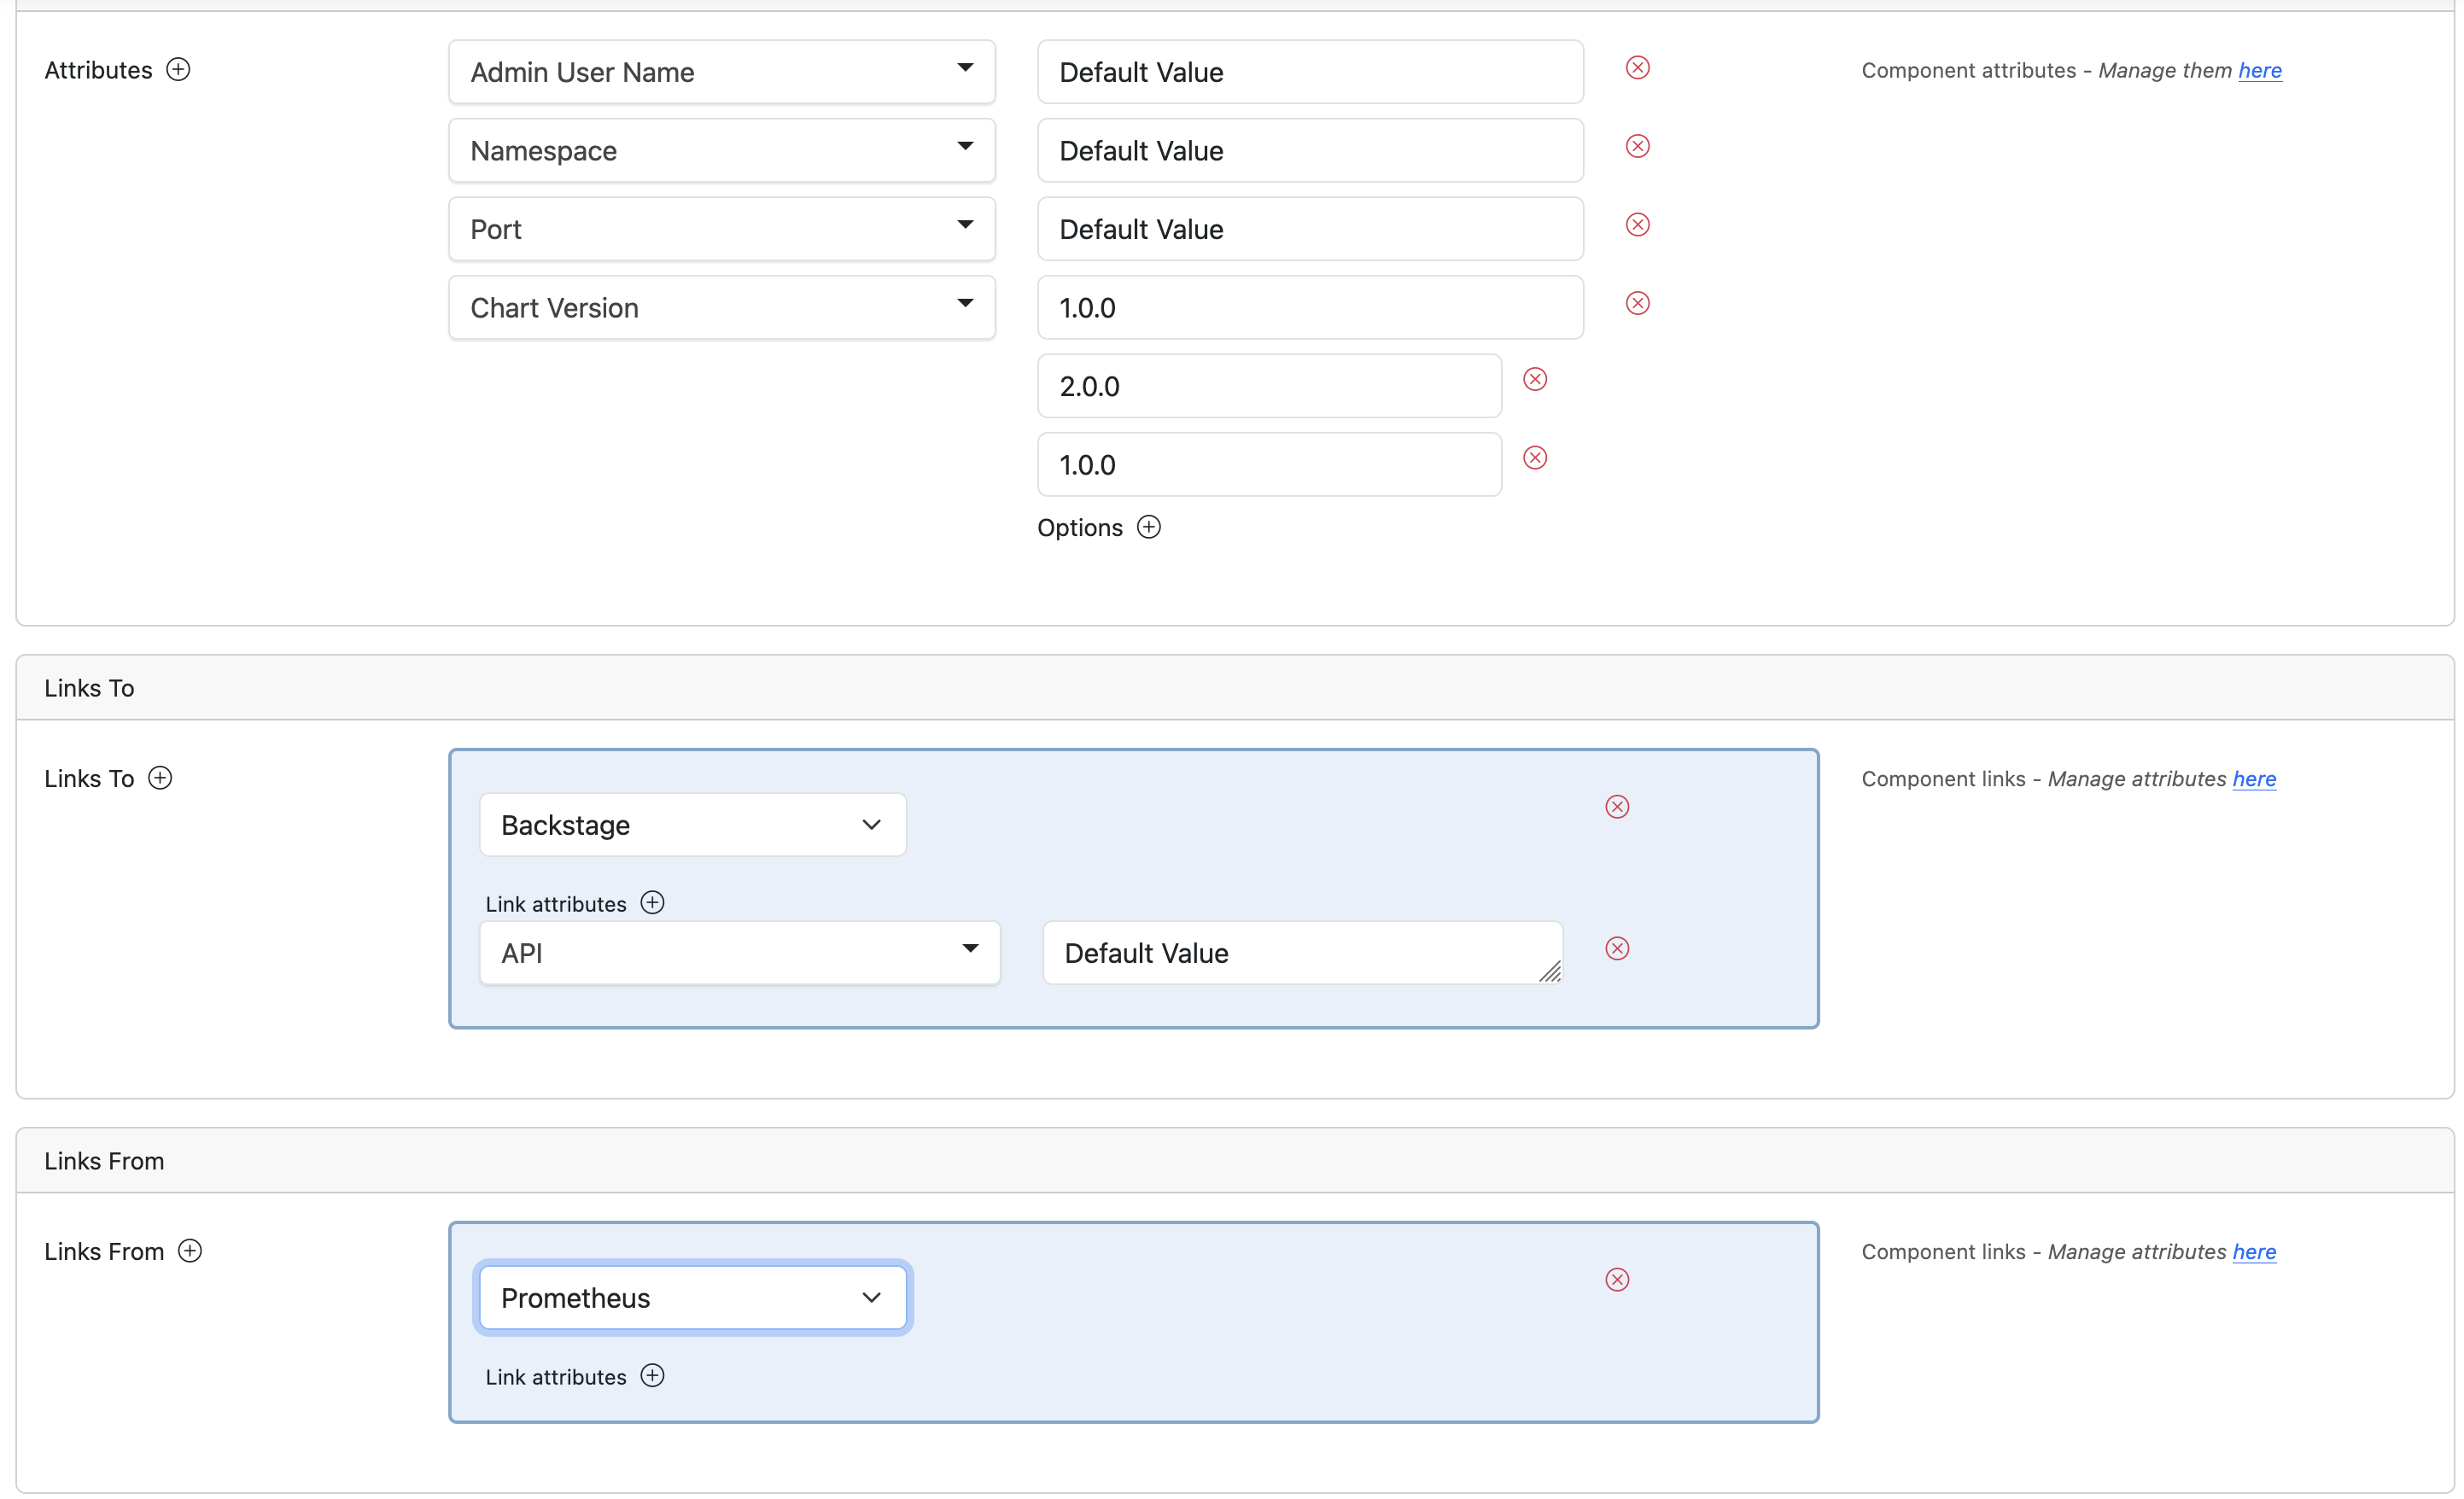The image size is (2464, 1499).
Task: Open 'here' link beside Links From
Action: pyautogui.click(x=2254, y=1252)
